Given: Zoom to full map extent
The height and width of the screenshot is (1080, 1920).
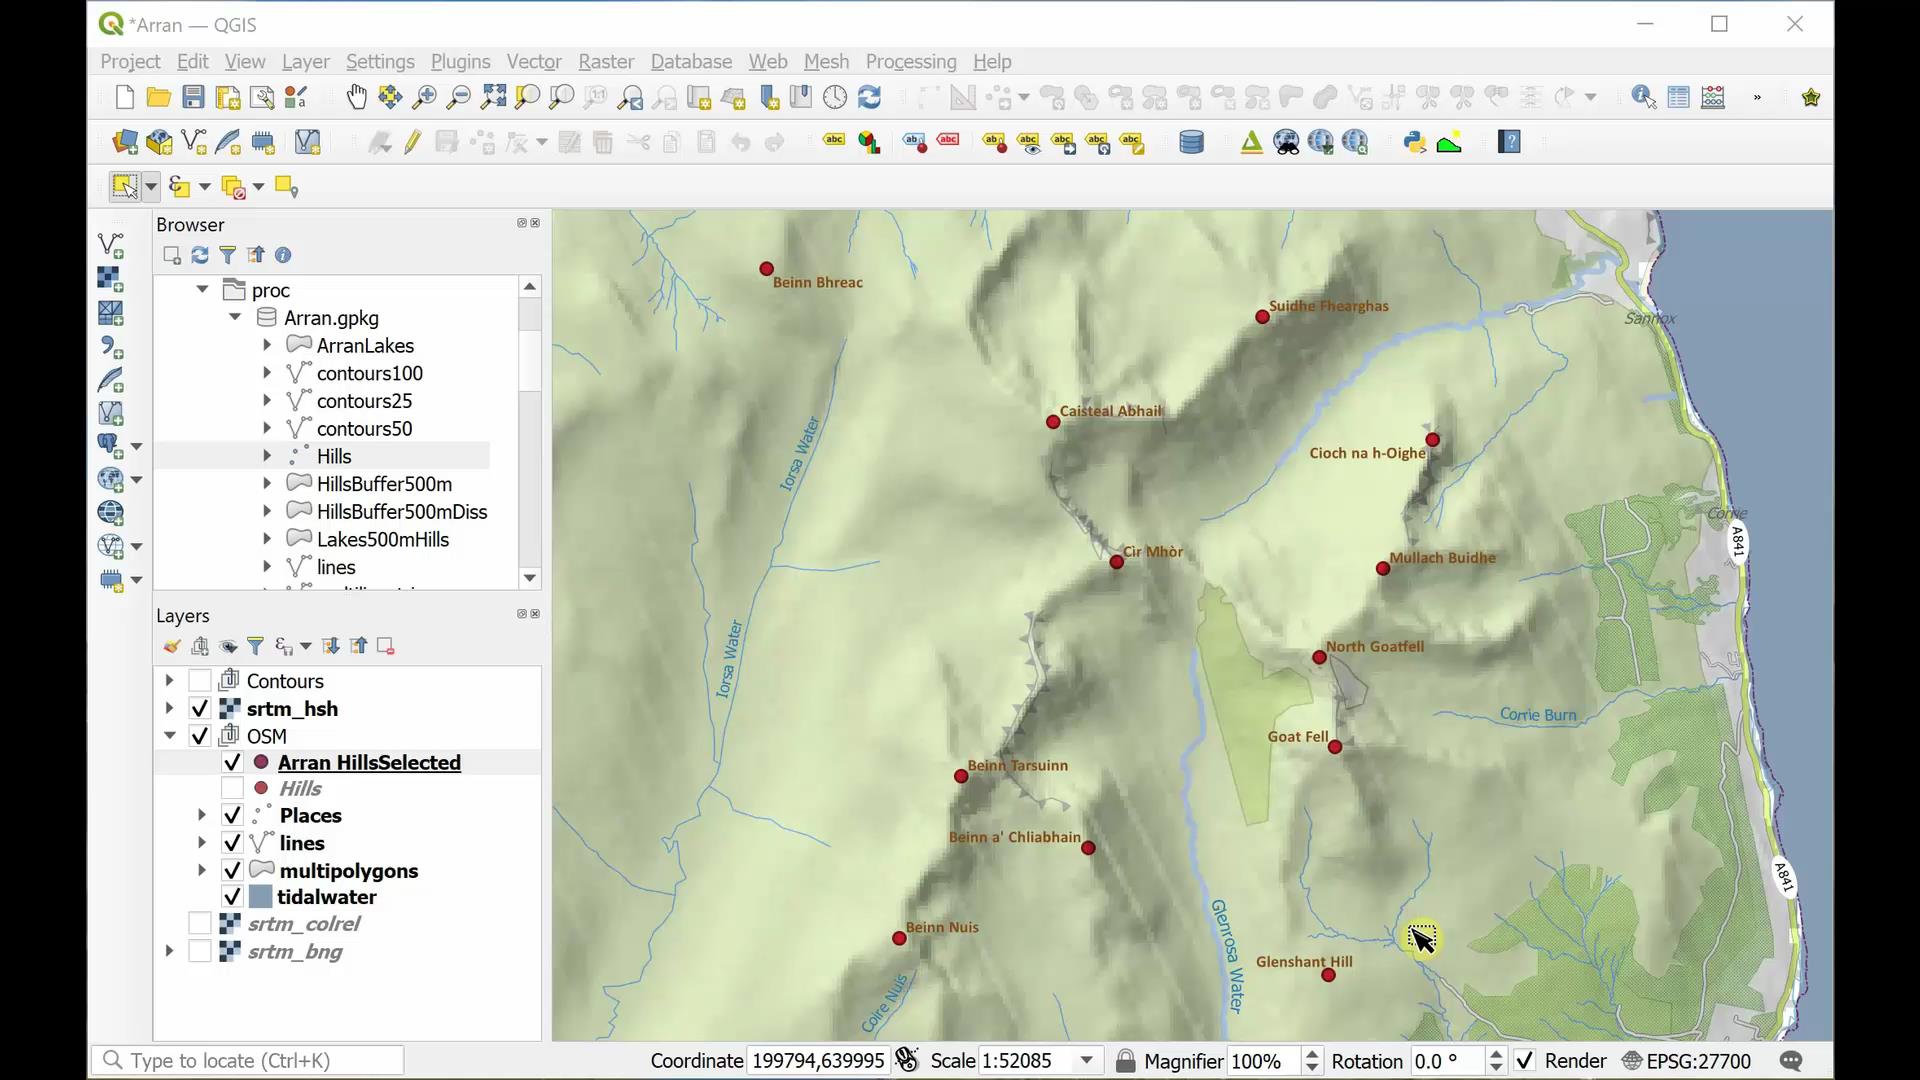Looking at the screenshot, I should [x=492, y=97].
